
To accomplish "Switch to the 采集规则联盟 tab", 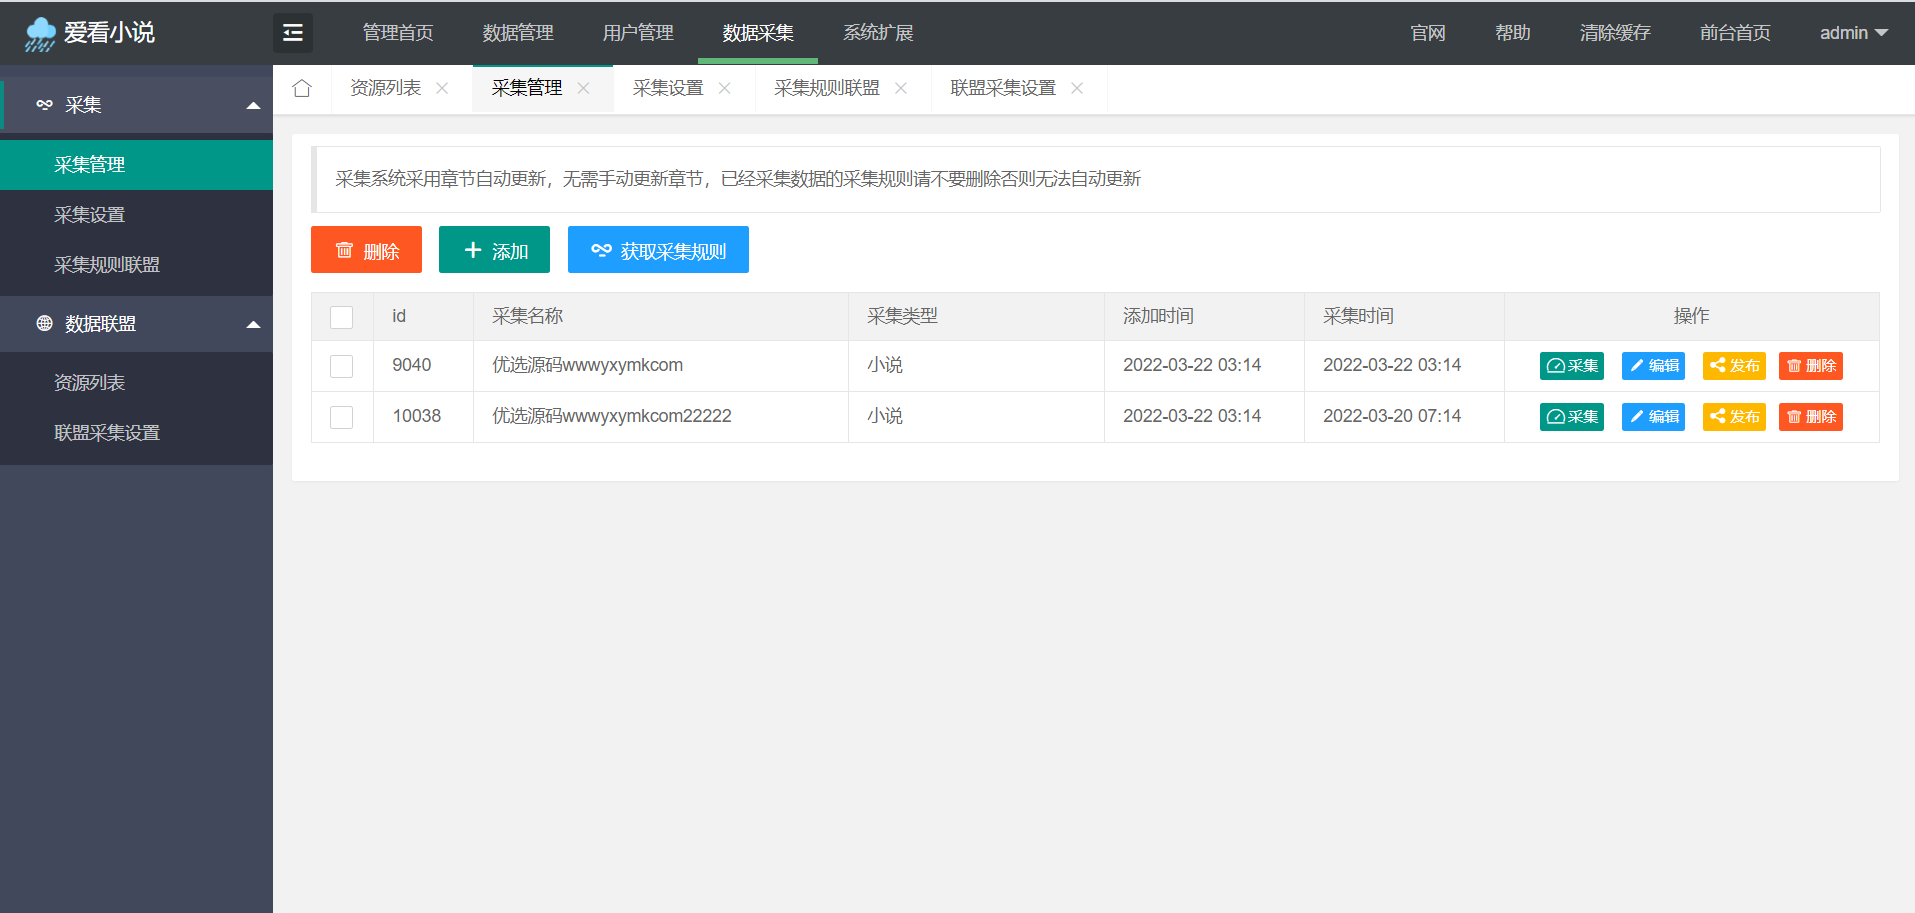I will coord(827,88).
